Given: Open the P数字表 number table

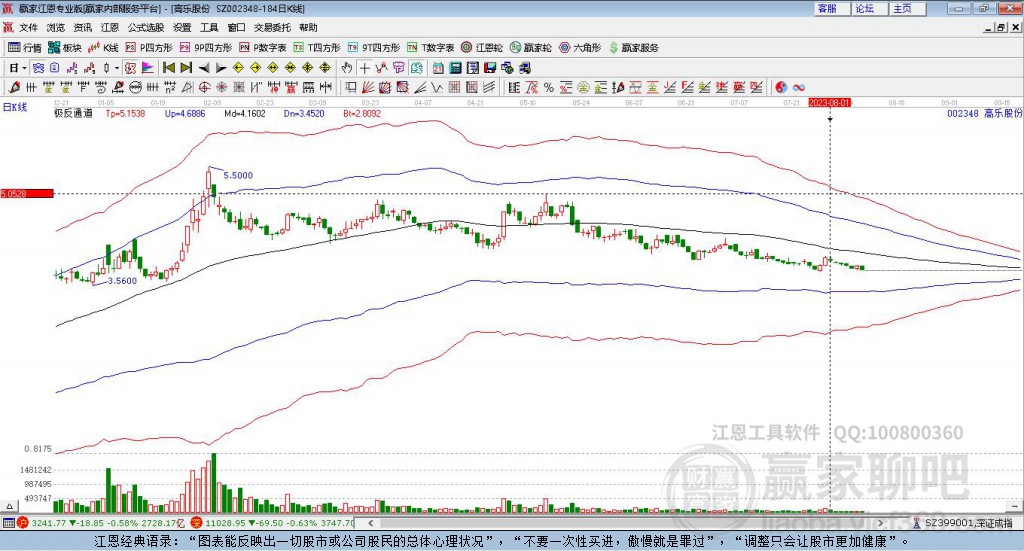Looking at the screenshot, I should pyautogui.click(x=262, y=48).
